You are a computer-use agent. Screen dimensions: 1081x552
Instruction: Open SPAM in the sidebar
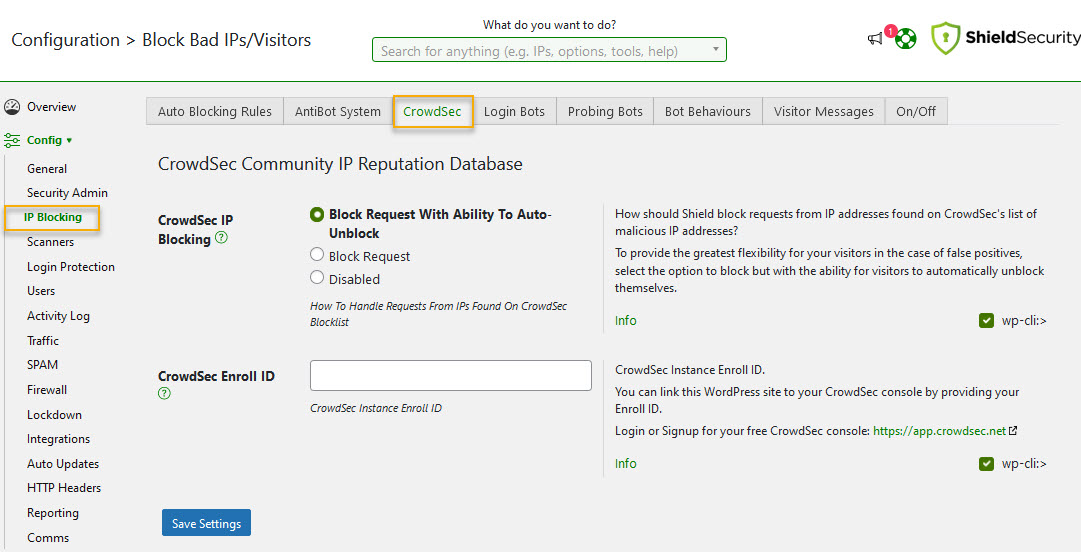click(42, 365)
